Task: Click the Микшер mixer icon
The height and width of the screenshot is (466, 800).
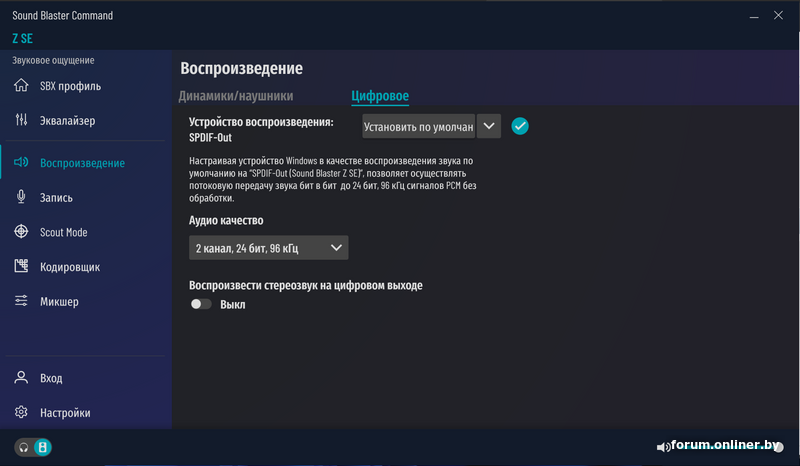Action: 21,301
